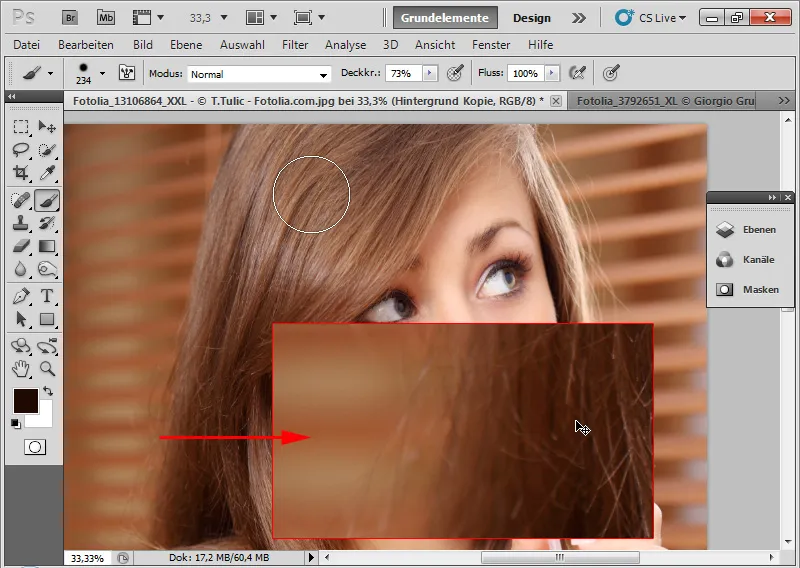Image resolution: width=800 pixels, height=568 pixels.
Task: Open the Ebenen panel
Action: coord(750,230)
